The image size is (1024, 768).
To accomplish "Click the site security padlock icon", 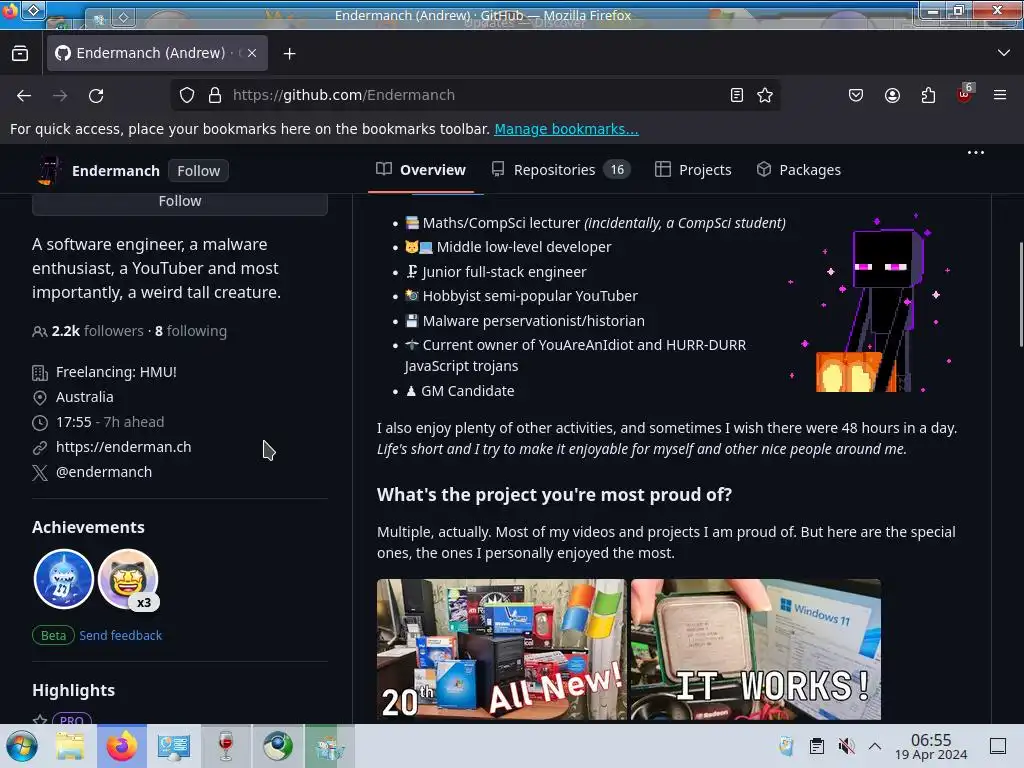I will (x=215, y=95).
